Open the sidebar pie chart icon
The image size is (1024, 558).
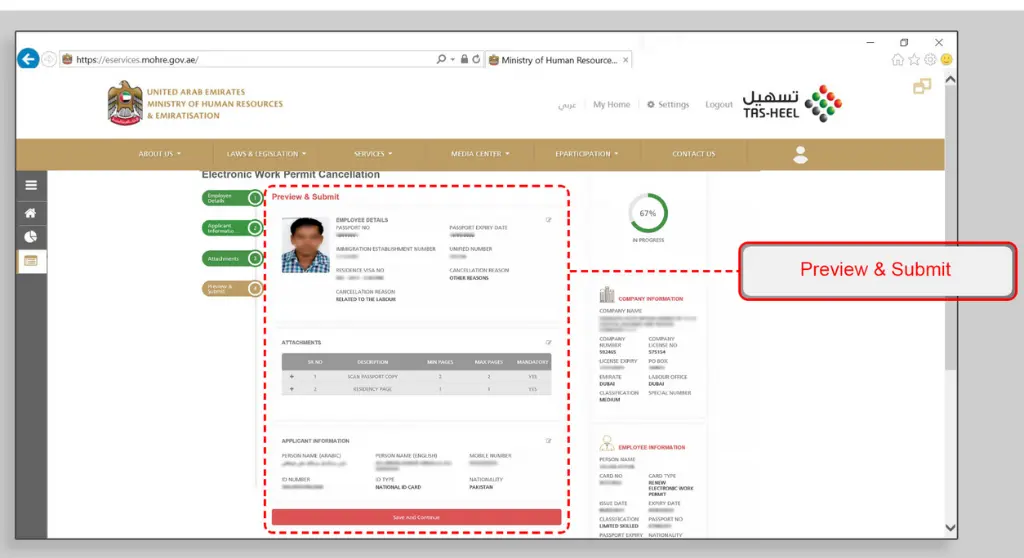tap(31, 237)
